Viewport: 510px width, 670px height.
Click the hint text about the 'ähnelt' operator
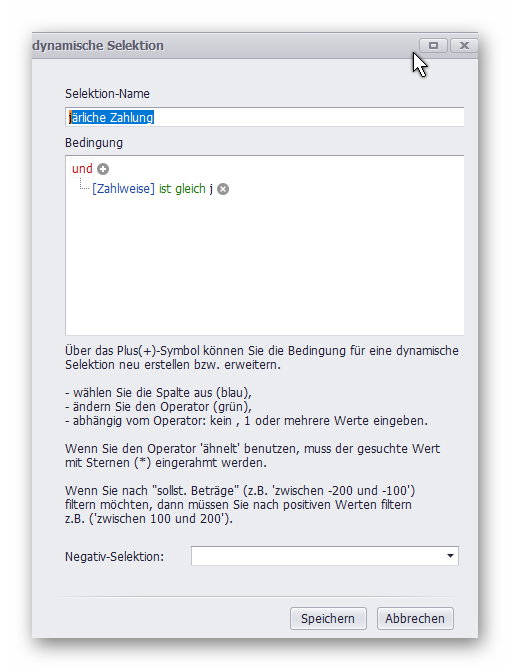(252, 455)
